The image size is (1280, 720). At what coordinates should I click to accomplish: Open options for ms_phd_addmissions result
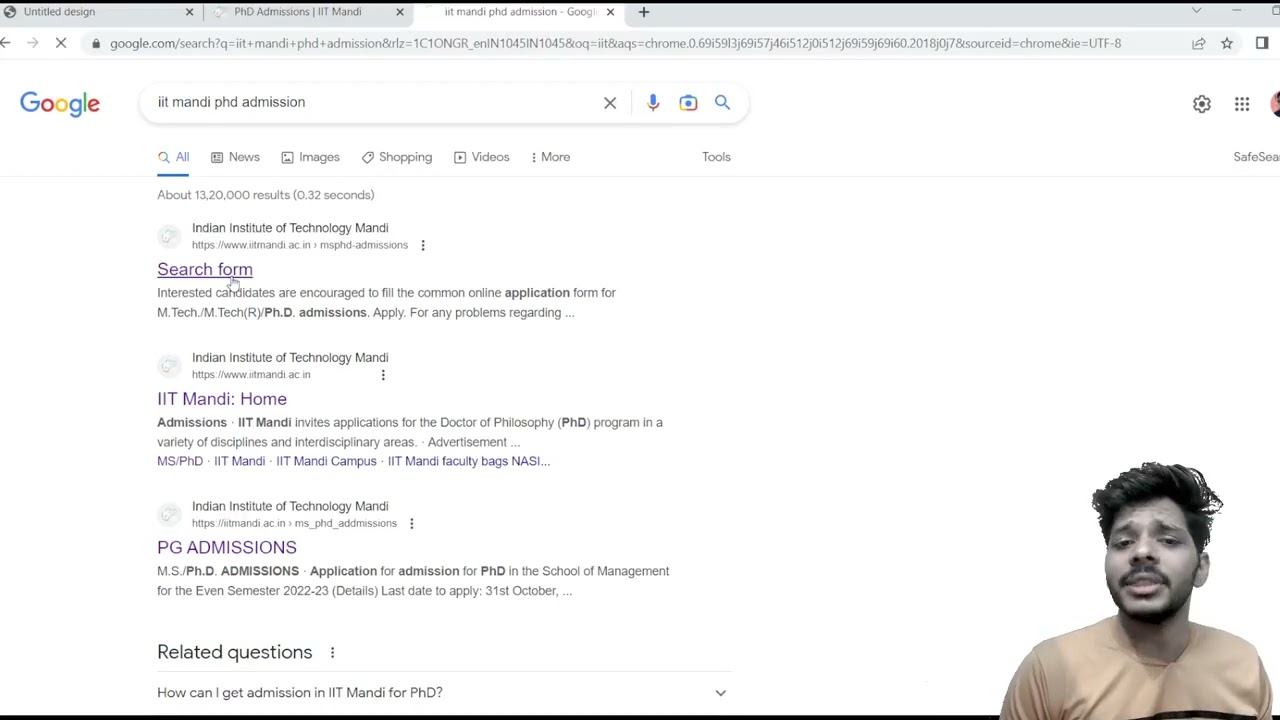coord(411,523)
